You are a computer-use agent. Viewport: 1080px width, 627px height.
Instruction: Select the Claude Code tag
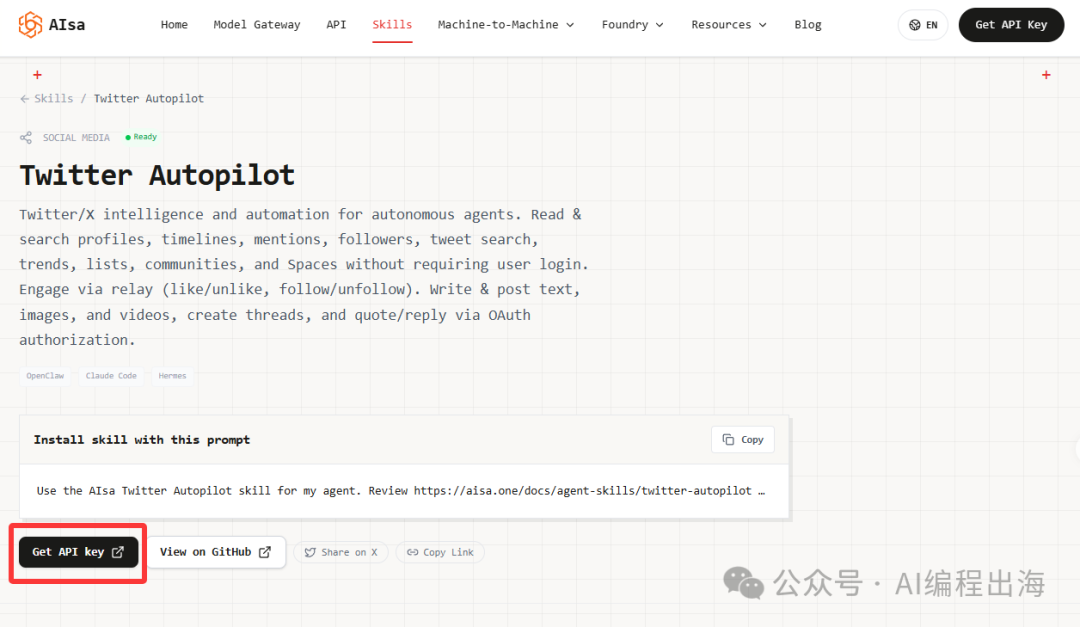point(111,376)
